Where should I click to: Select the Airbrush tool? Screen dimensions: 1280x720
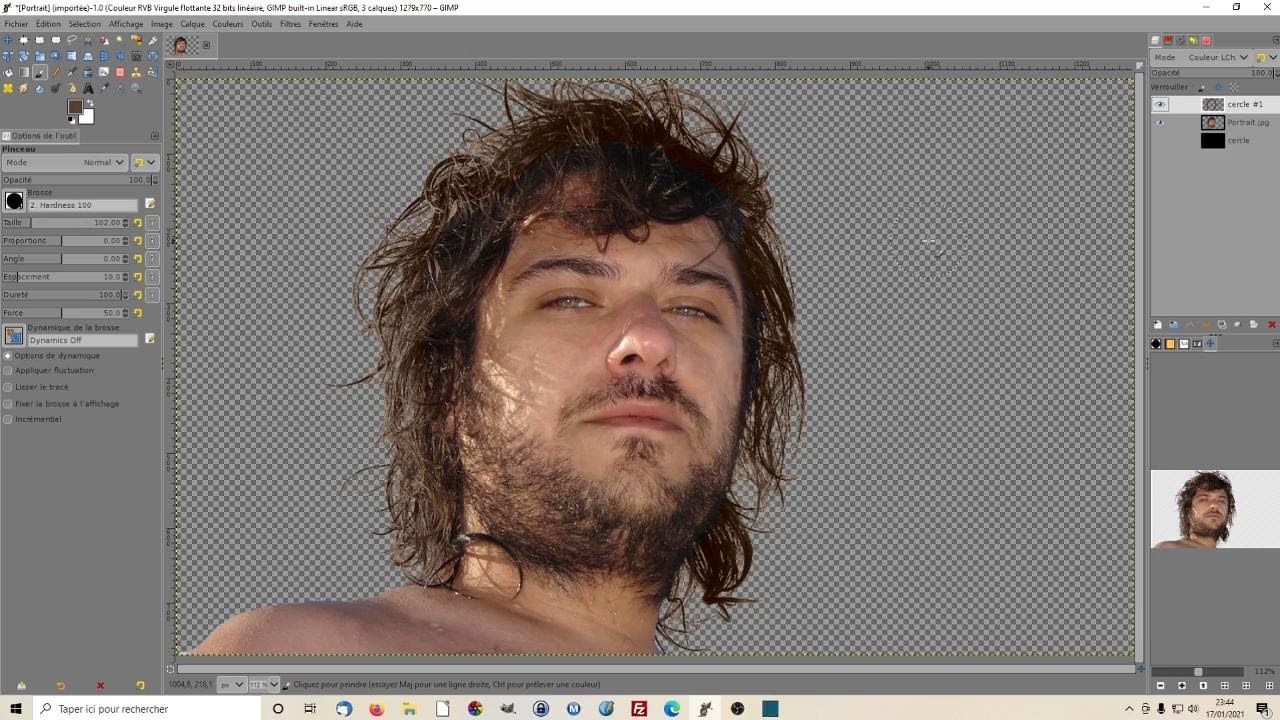click(x=72, y=72)
